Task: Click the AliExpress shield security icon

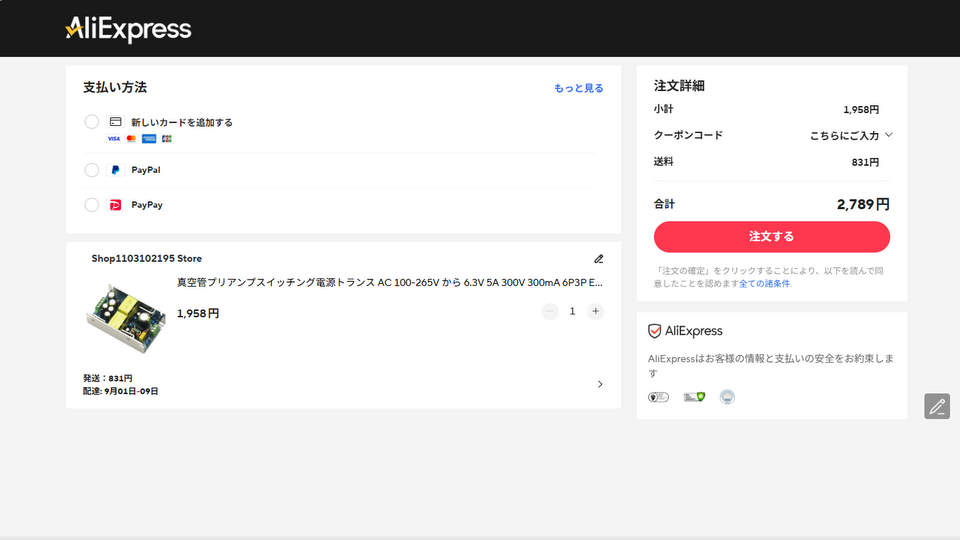Action: pyautogui.click(x=655, y=331)
